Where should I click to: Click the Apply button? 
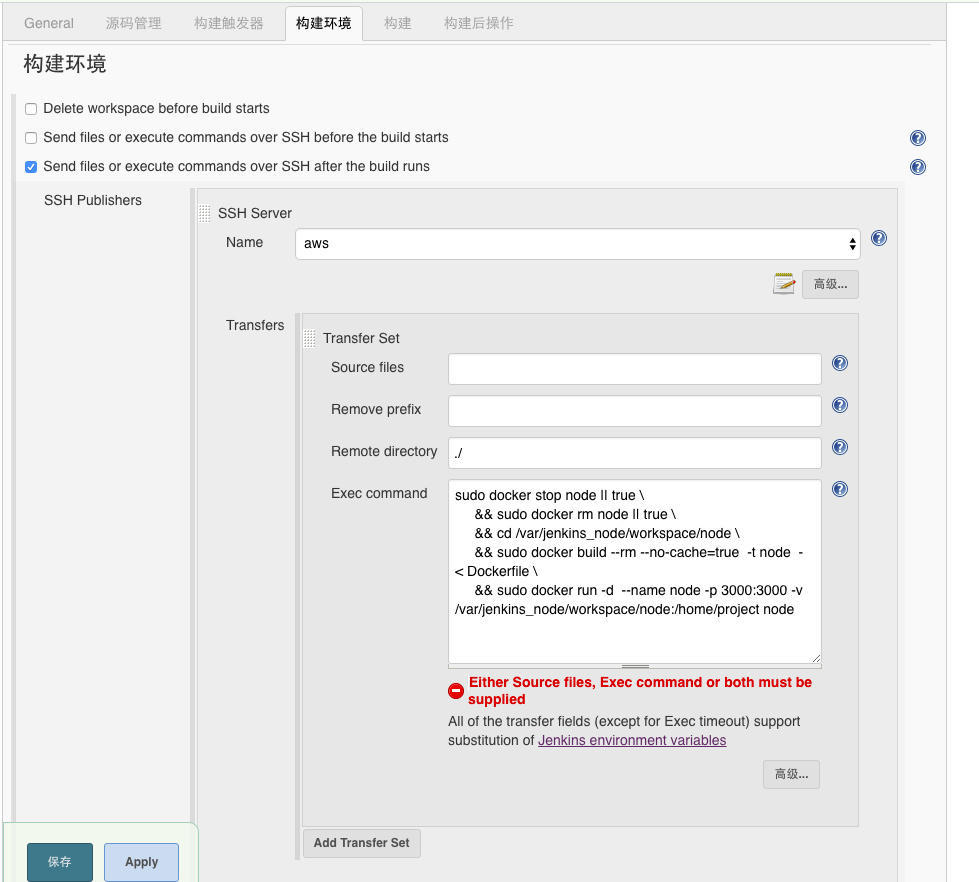tap(141, 862)
